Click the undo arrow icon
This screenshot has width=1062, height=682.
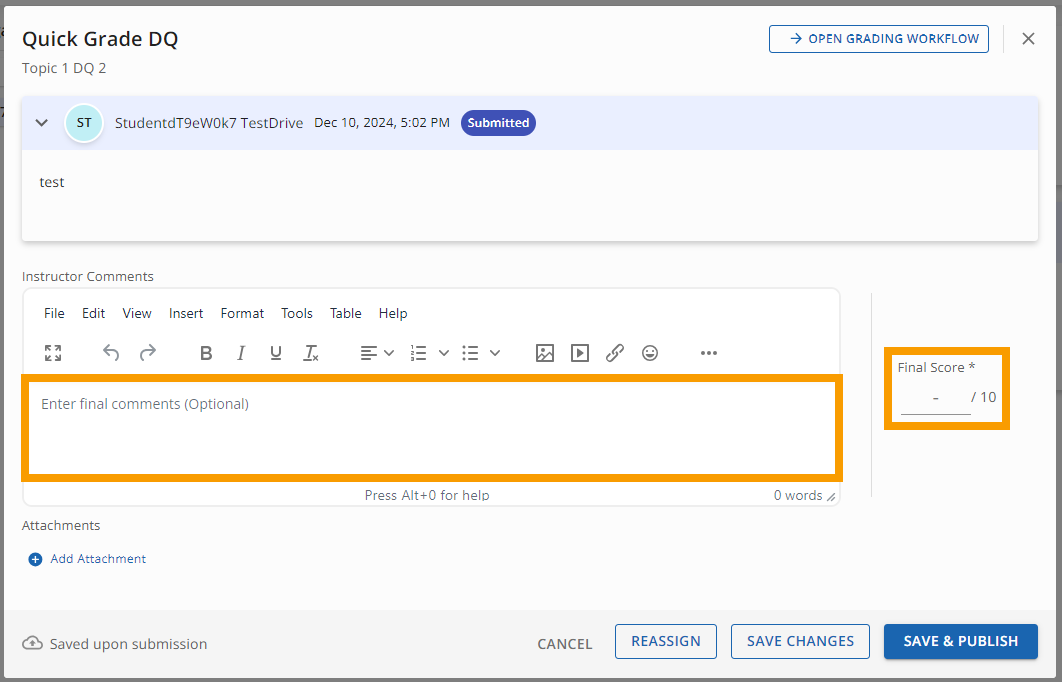coord(111,353)
